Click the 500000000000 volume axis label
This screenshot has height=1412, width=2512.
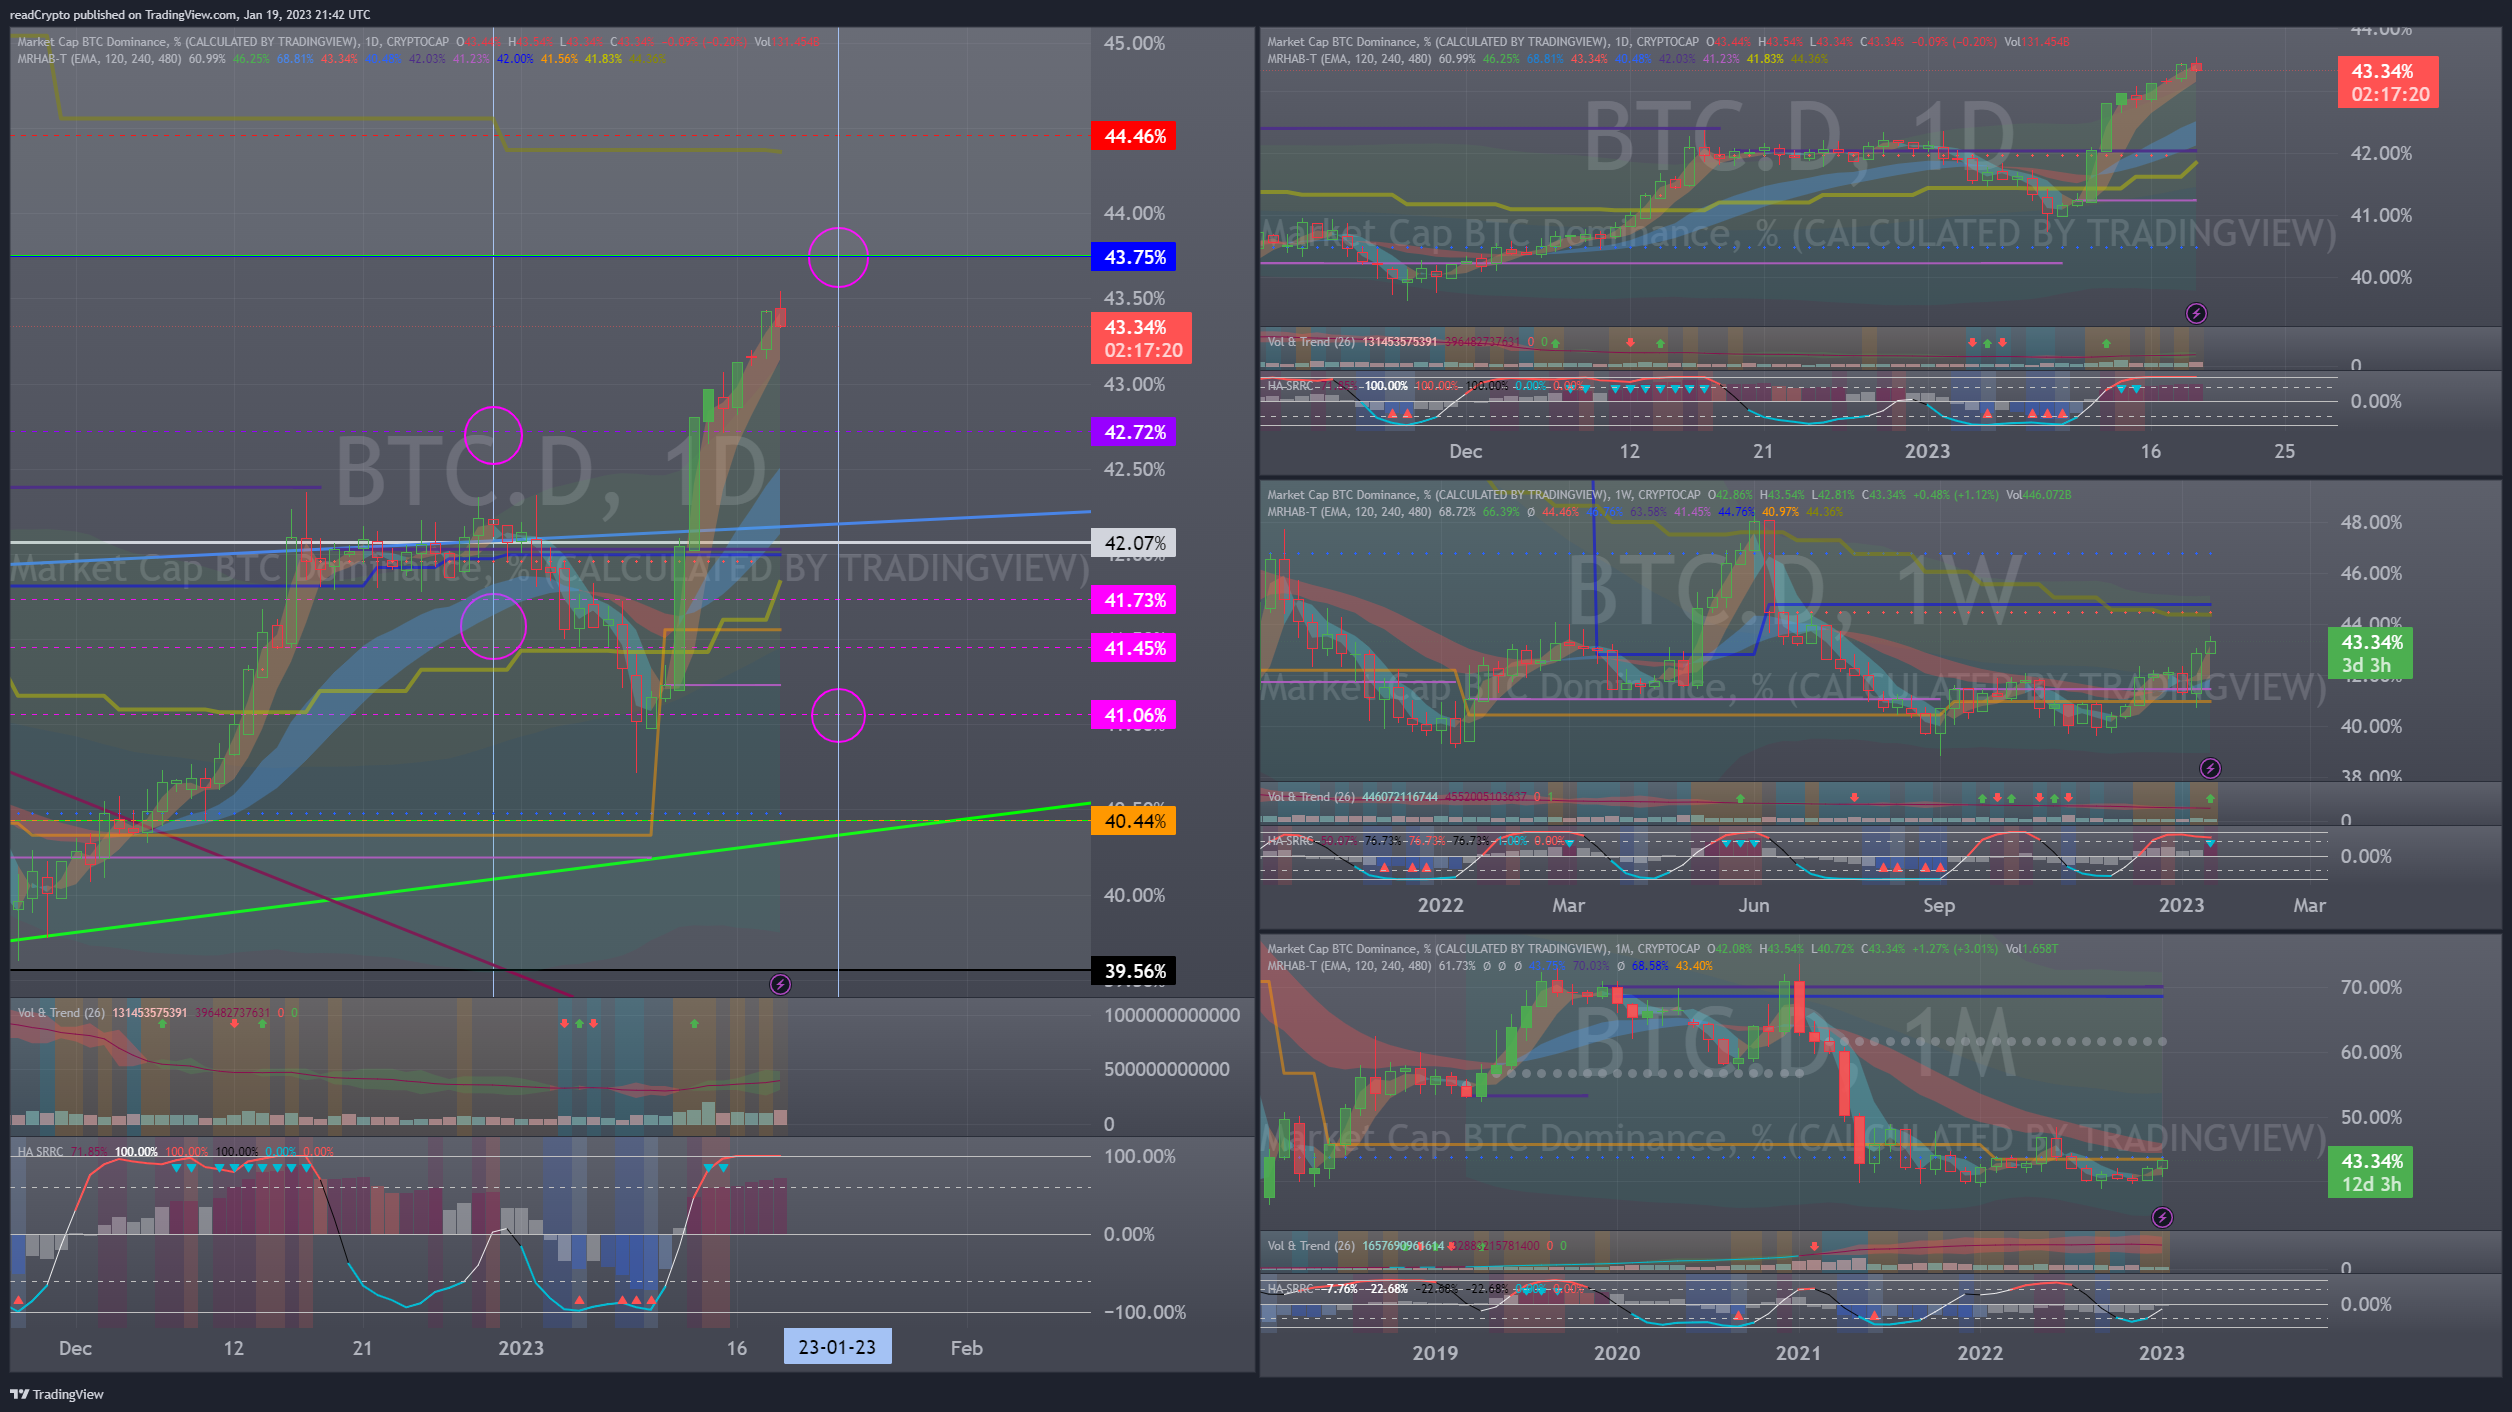1166,1069
